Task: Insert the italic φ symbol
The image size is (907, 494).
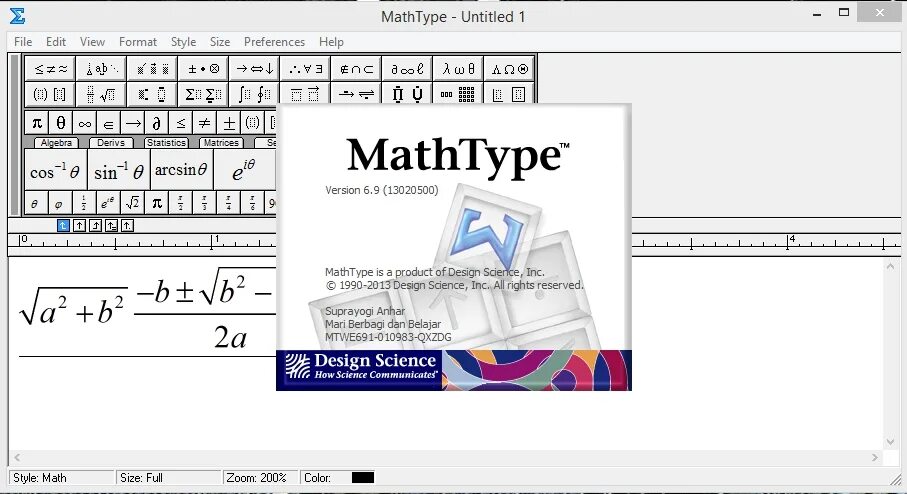Action: [59, 203]
